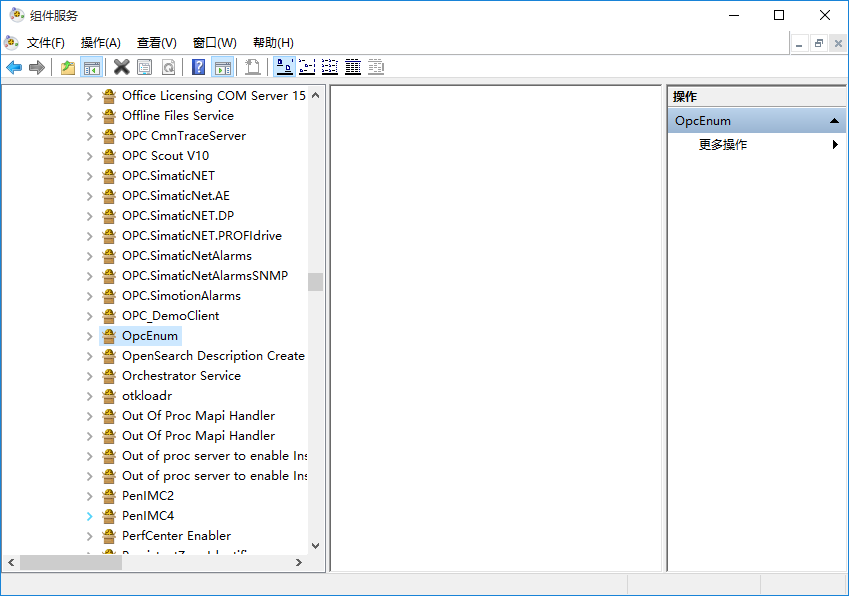This screenshot has width=849, height=596.
Task: Select the otkloadr entry text
Action: (x=147, y=396)
